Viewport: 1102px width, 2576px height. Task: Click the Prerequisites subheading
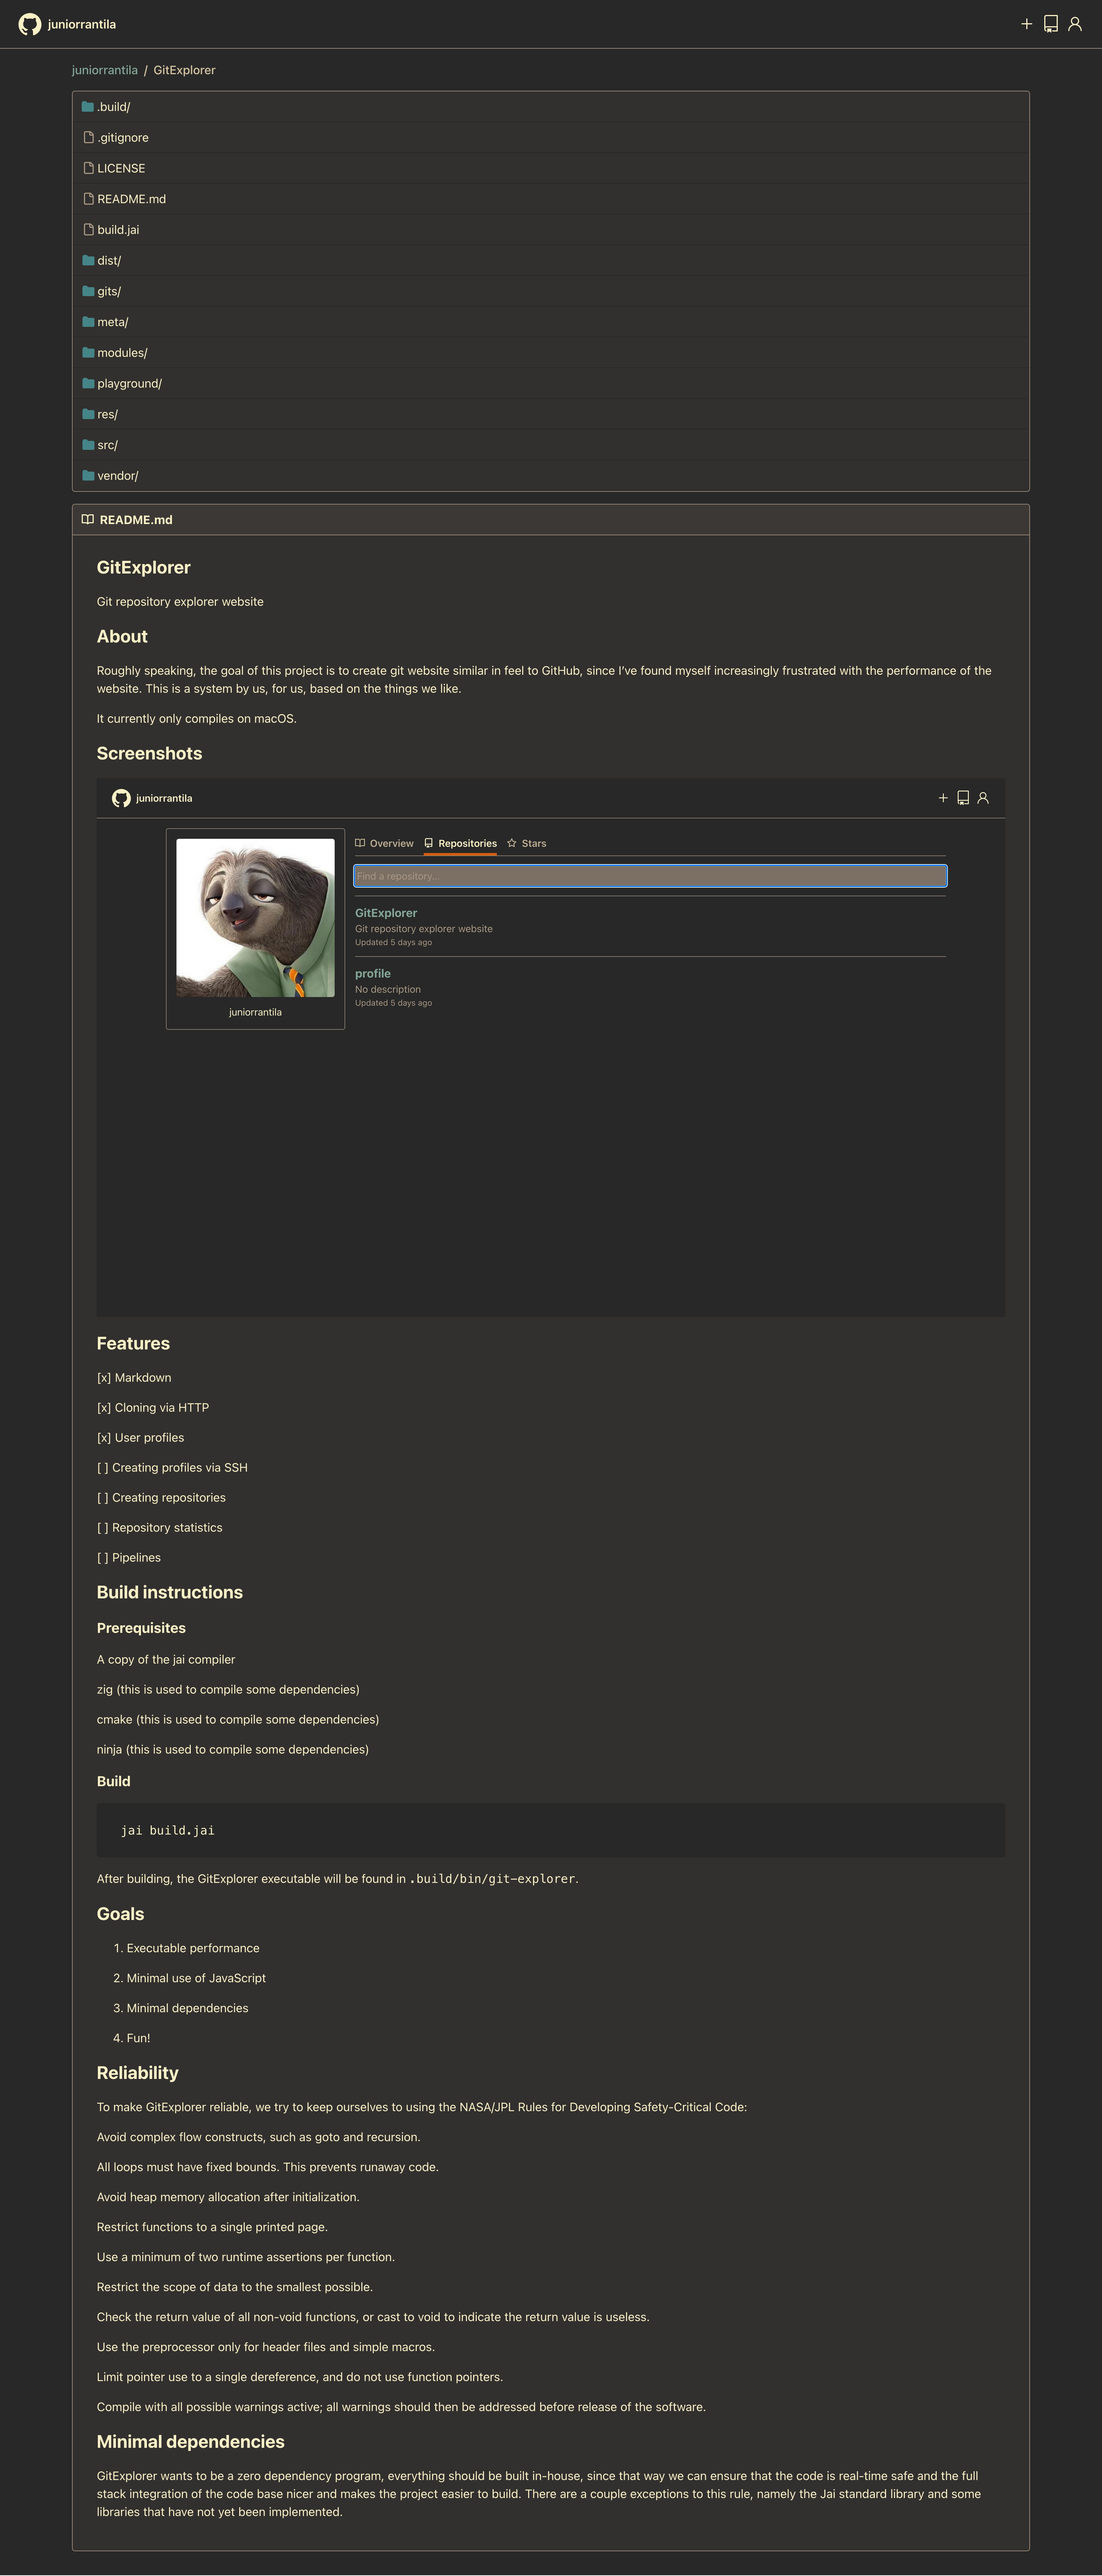coord(141,1628)
